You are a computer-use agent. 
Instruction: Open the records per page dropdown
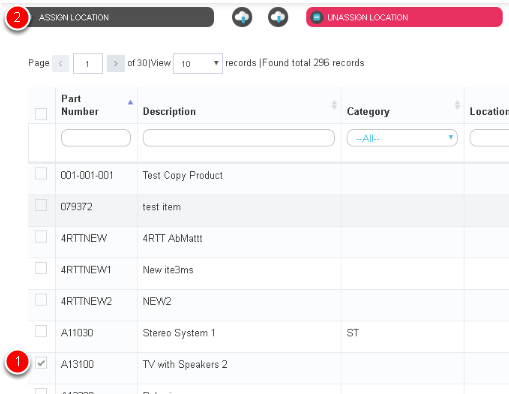click(198, 63)
